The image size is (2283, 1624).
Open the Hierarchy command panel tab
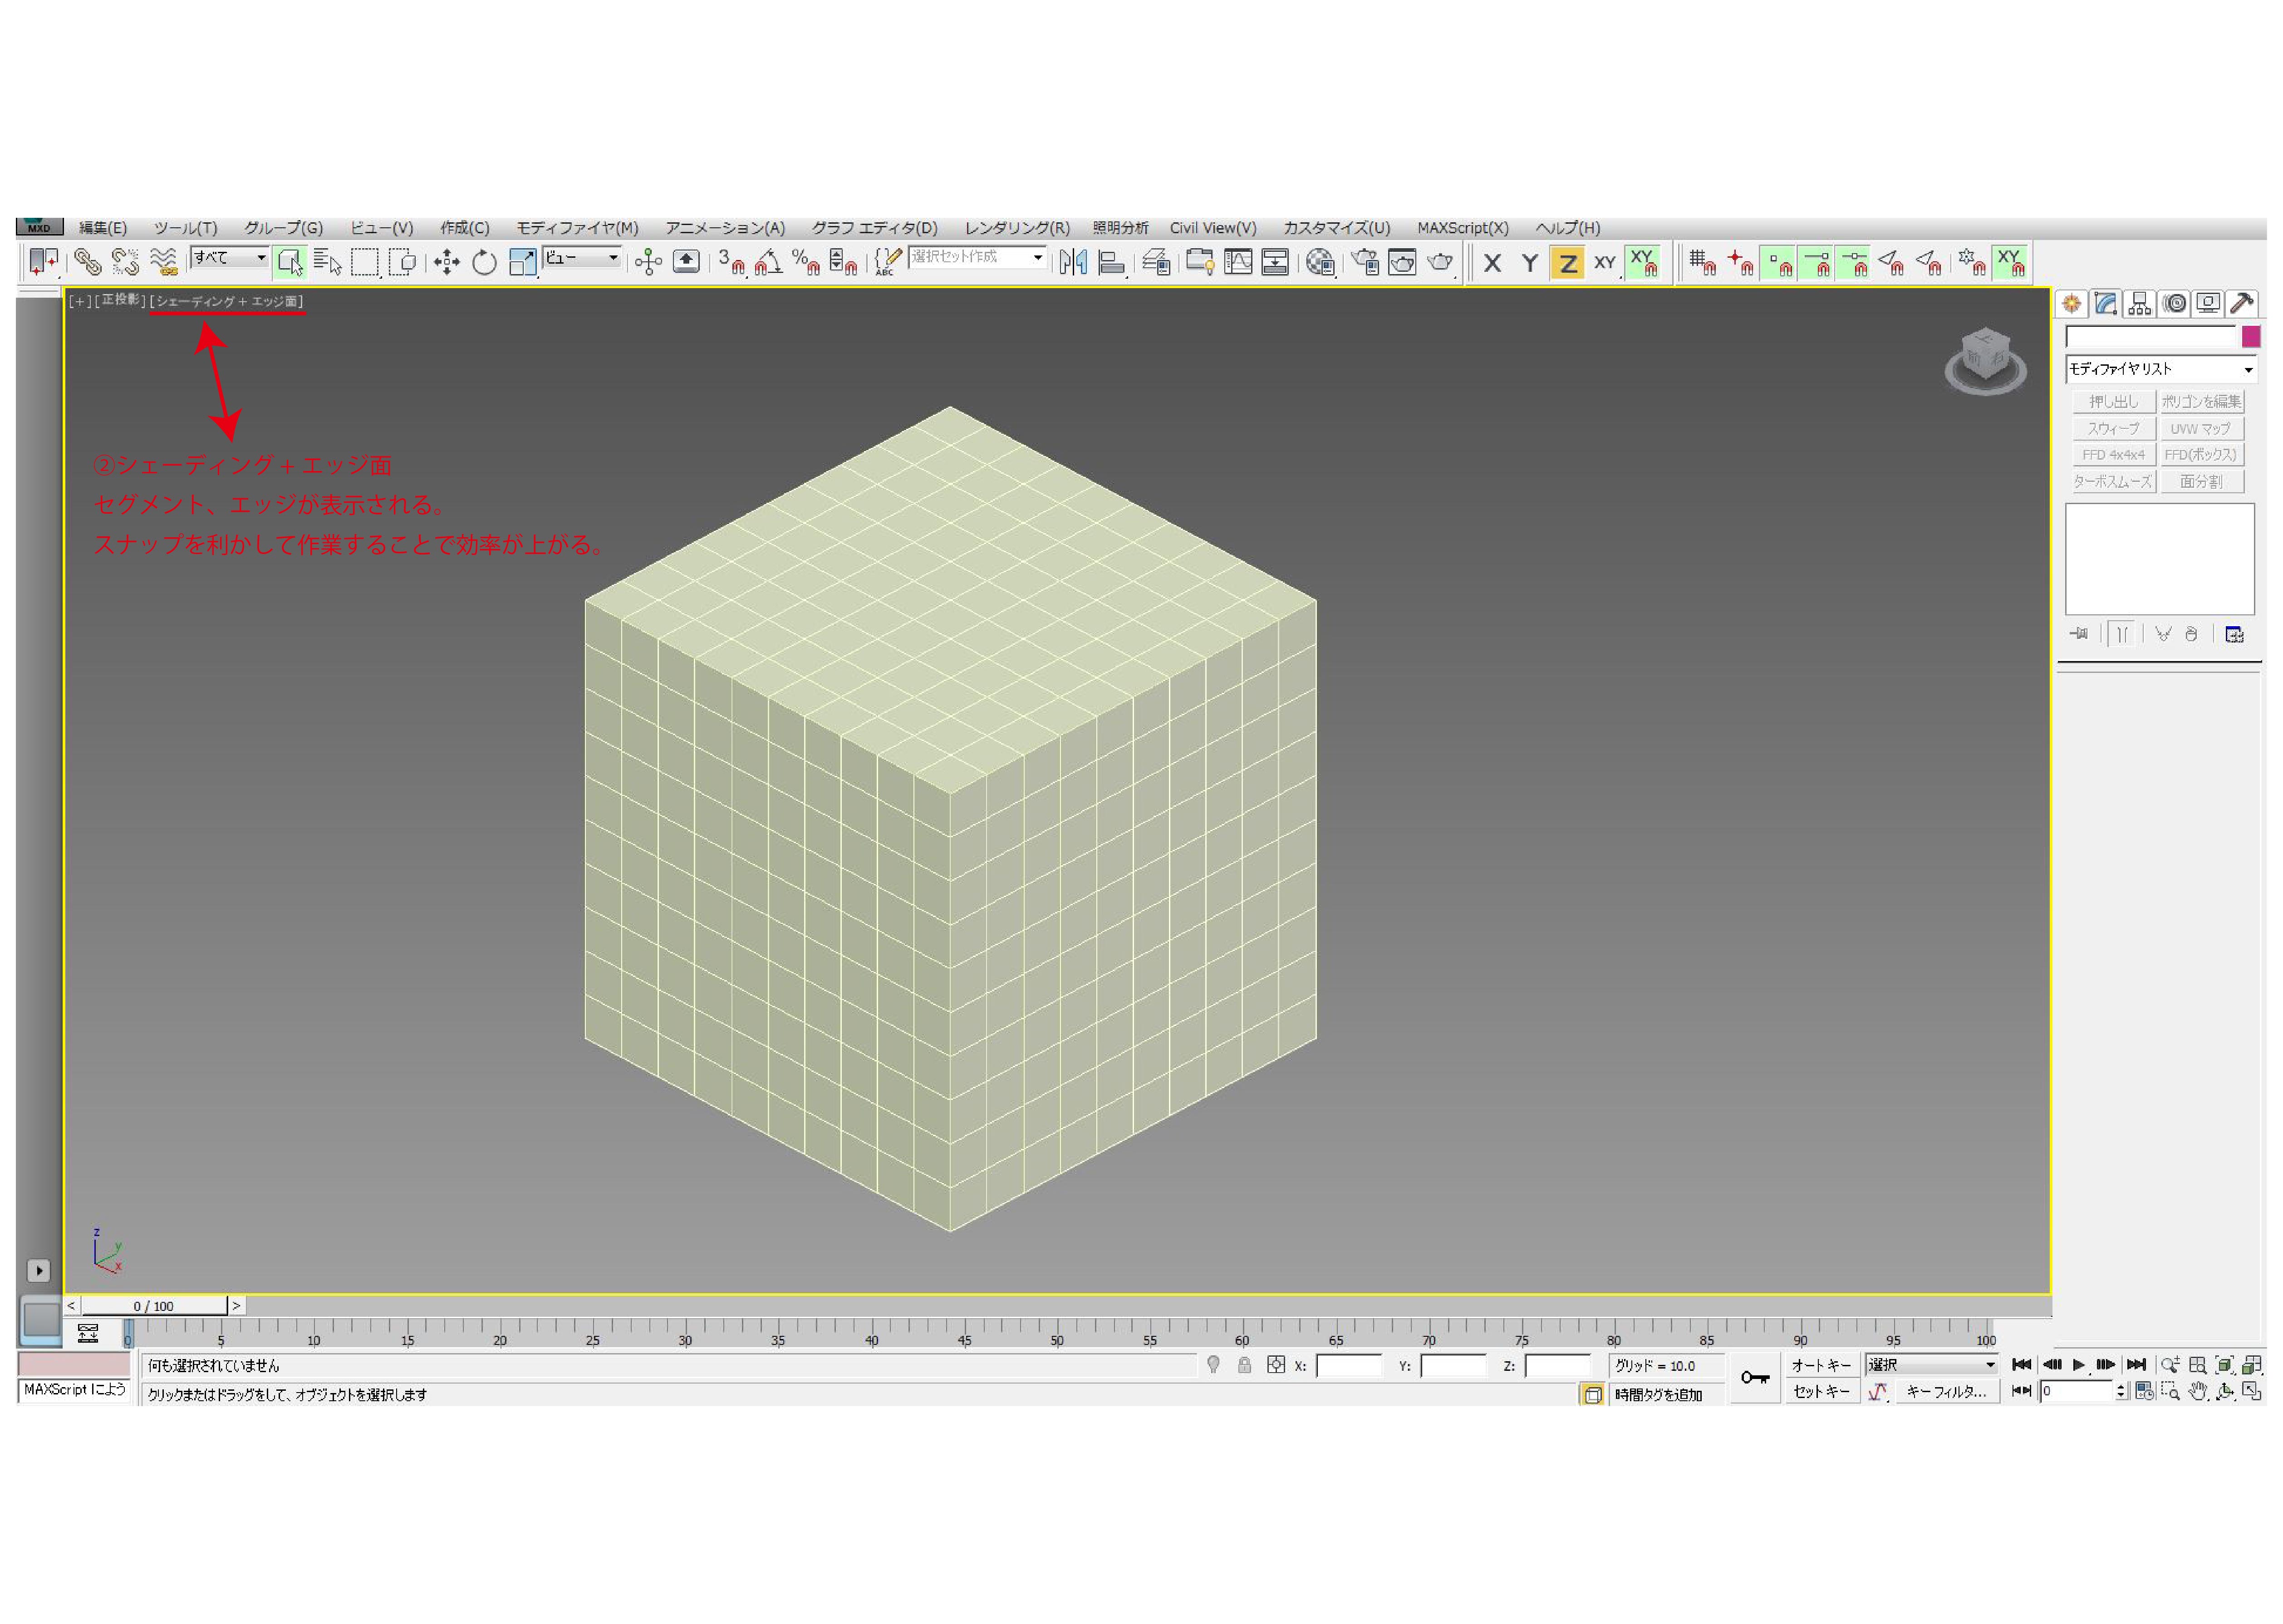(2139, 304)
